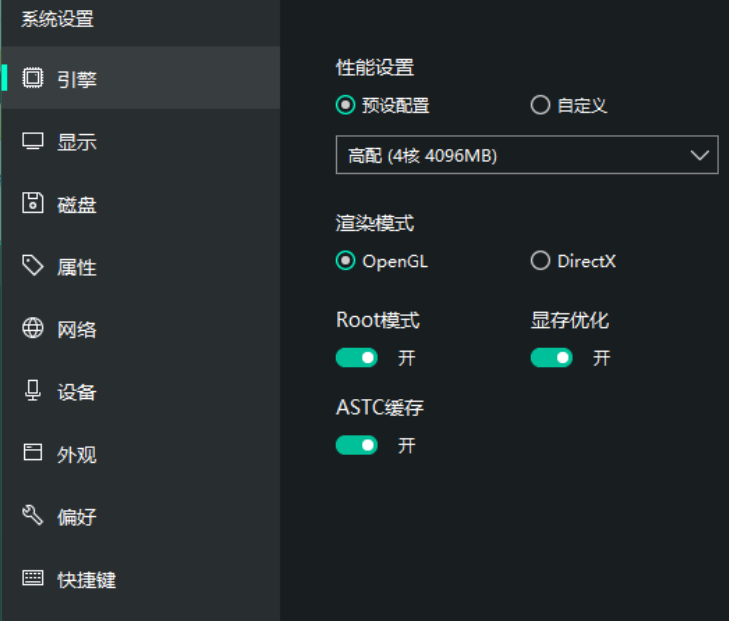Select the 预设配置 radio option
The image size is (729, 621).
(346, 105)
